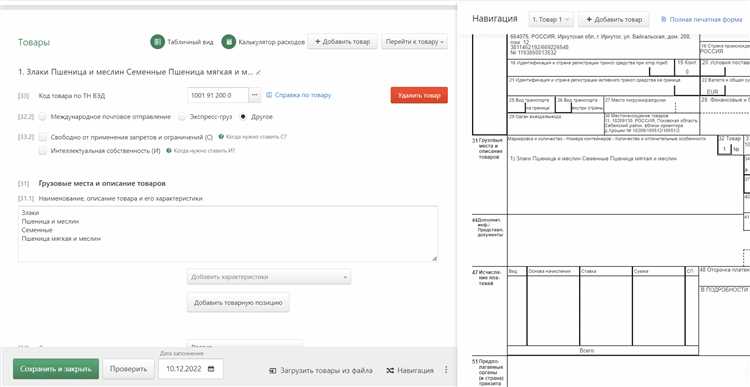The width and height of the screenshot is (750, 387).
Task: Open the Полная печатная форма link
Action: tap(701, 20)
